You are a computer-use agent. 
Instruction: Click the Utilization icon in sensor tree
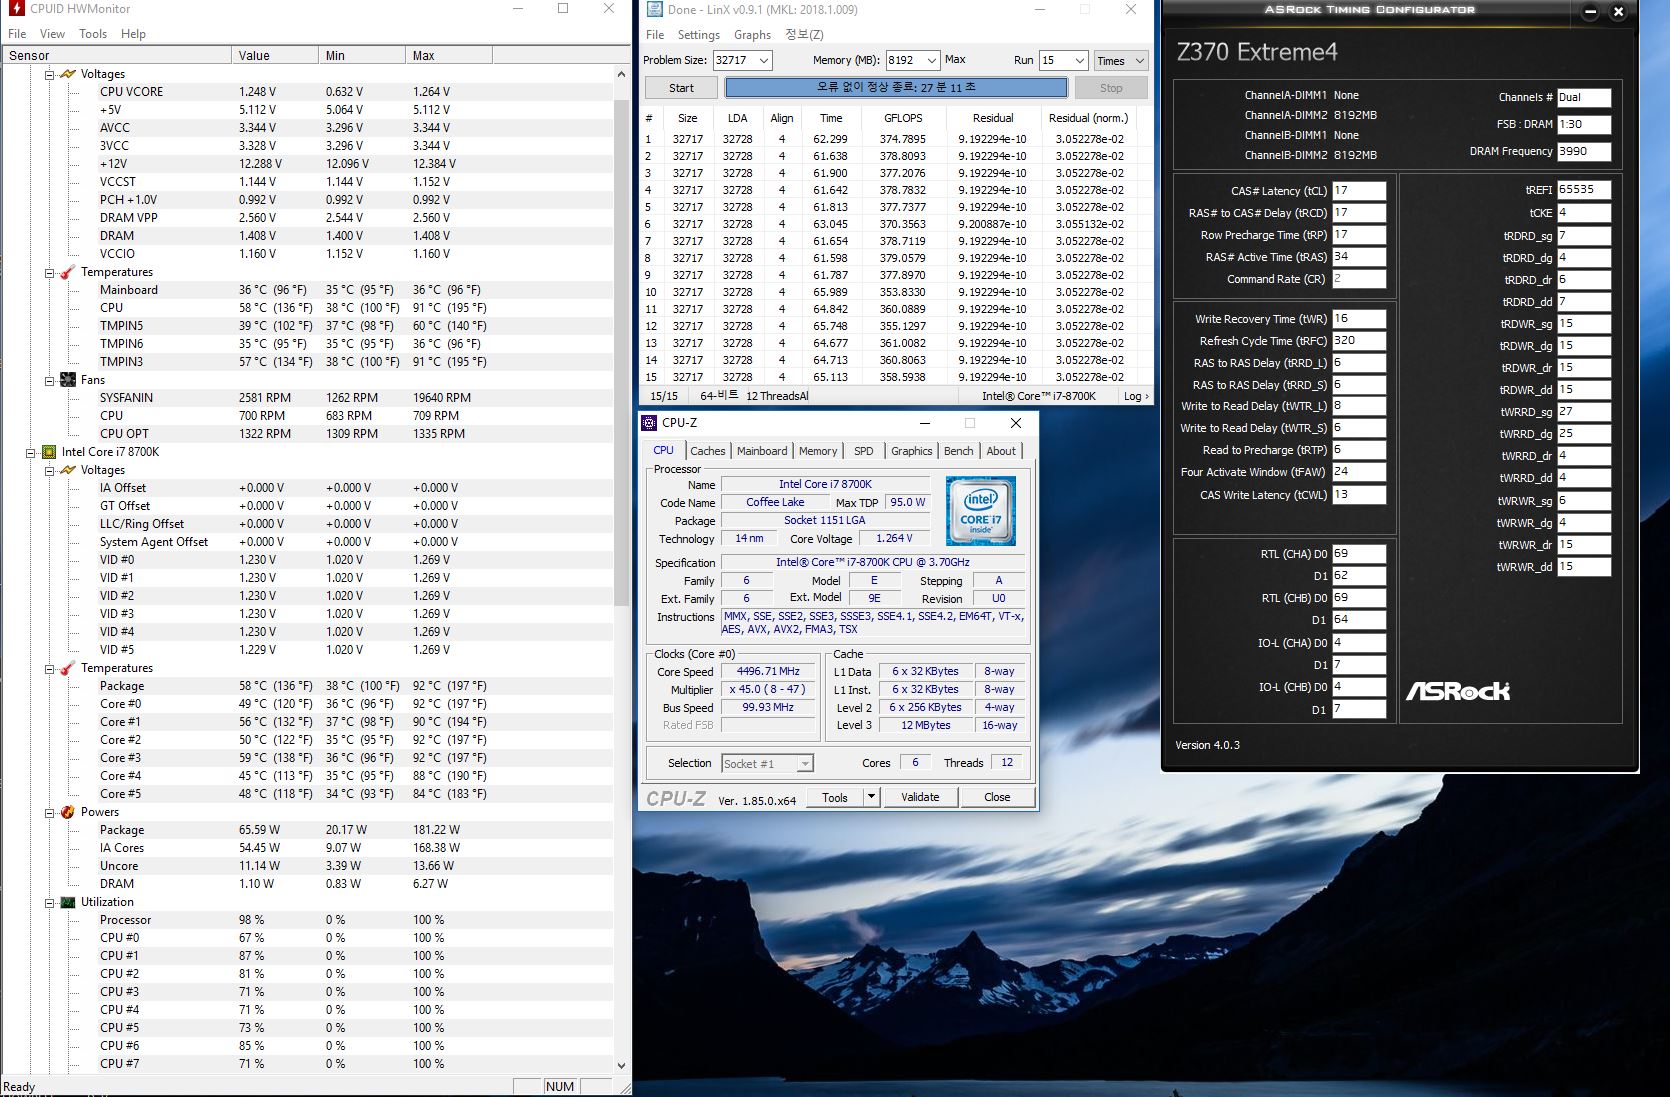(68, 902)
